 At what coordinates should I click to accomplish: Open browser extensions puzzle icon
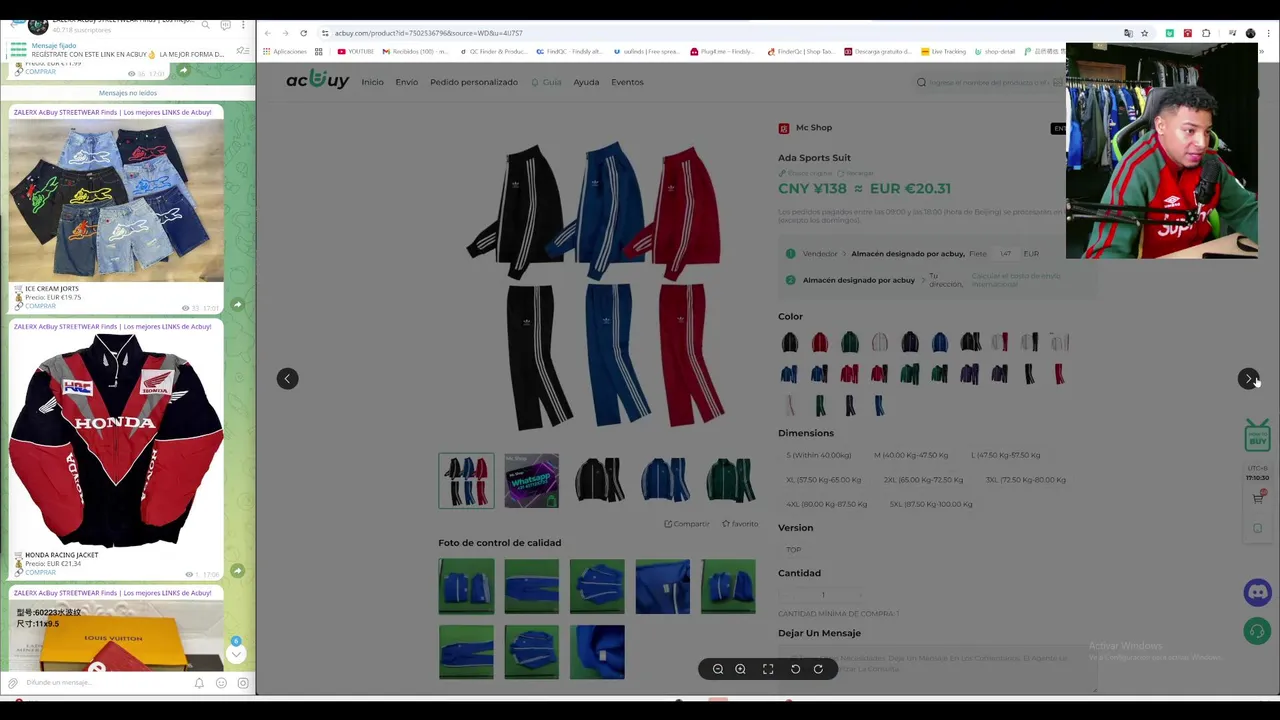pos(1206,33)
